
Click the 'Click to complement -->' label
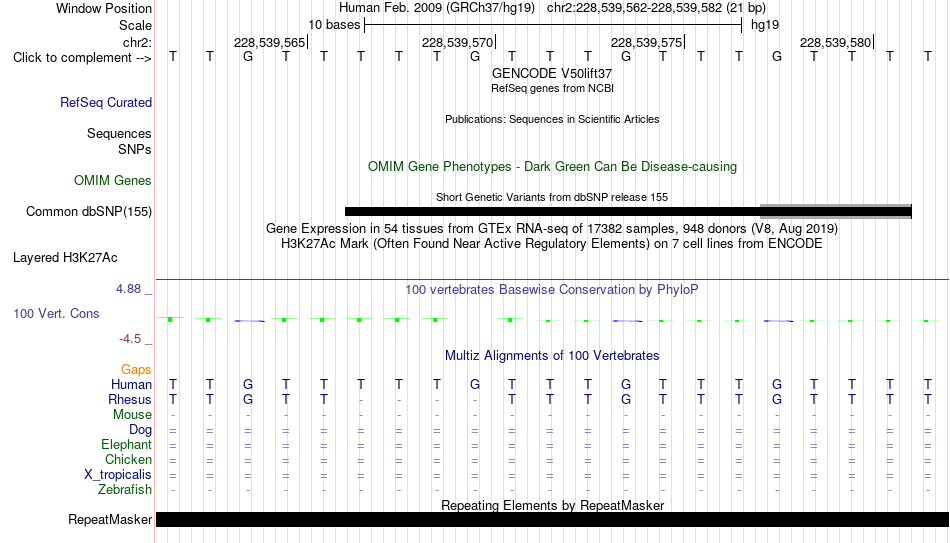(82, 58)
